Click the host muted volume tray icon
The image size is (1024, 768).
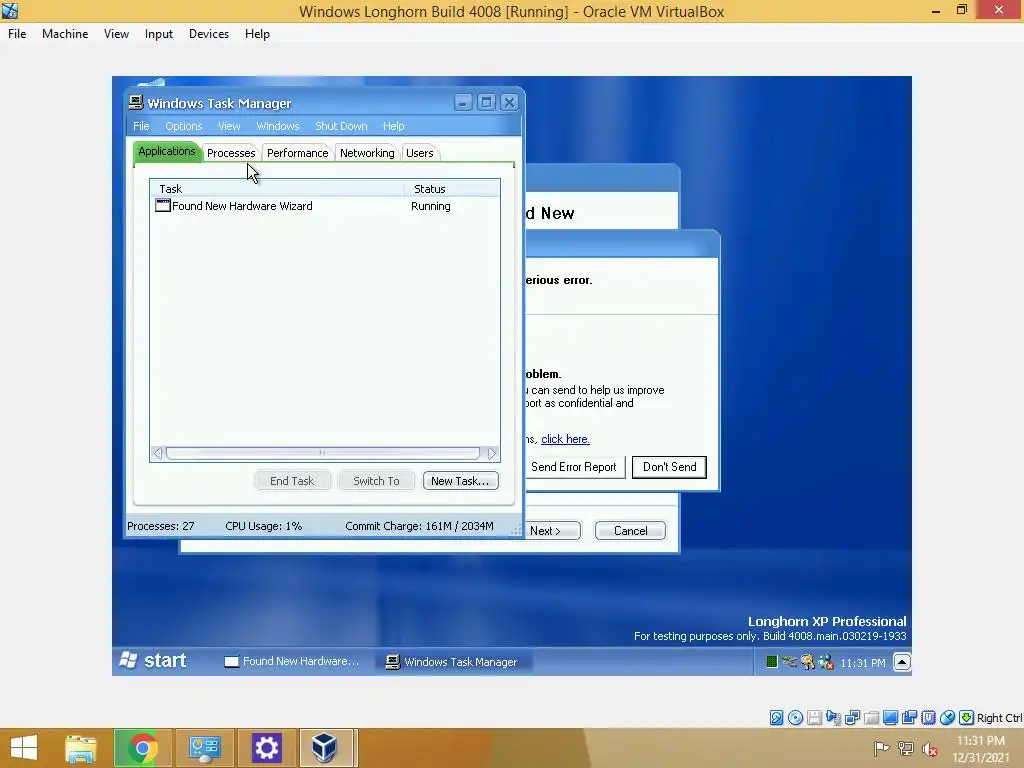click(930, 748)
